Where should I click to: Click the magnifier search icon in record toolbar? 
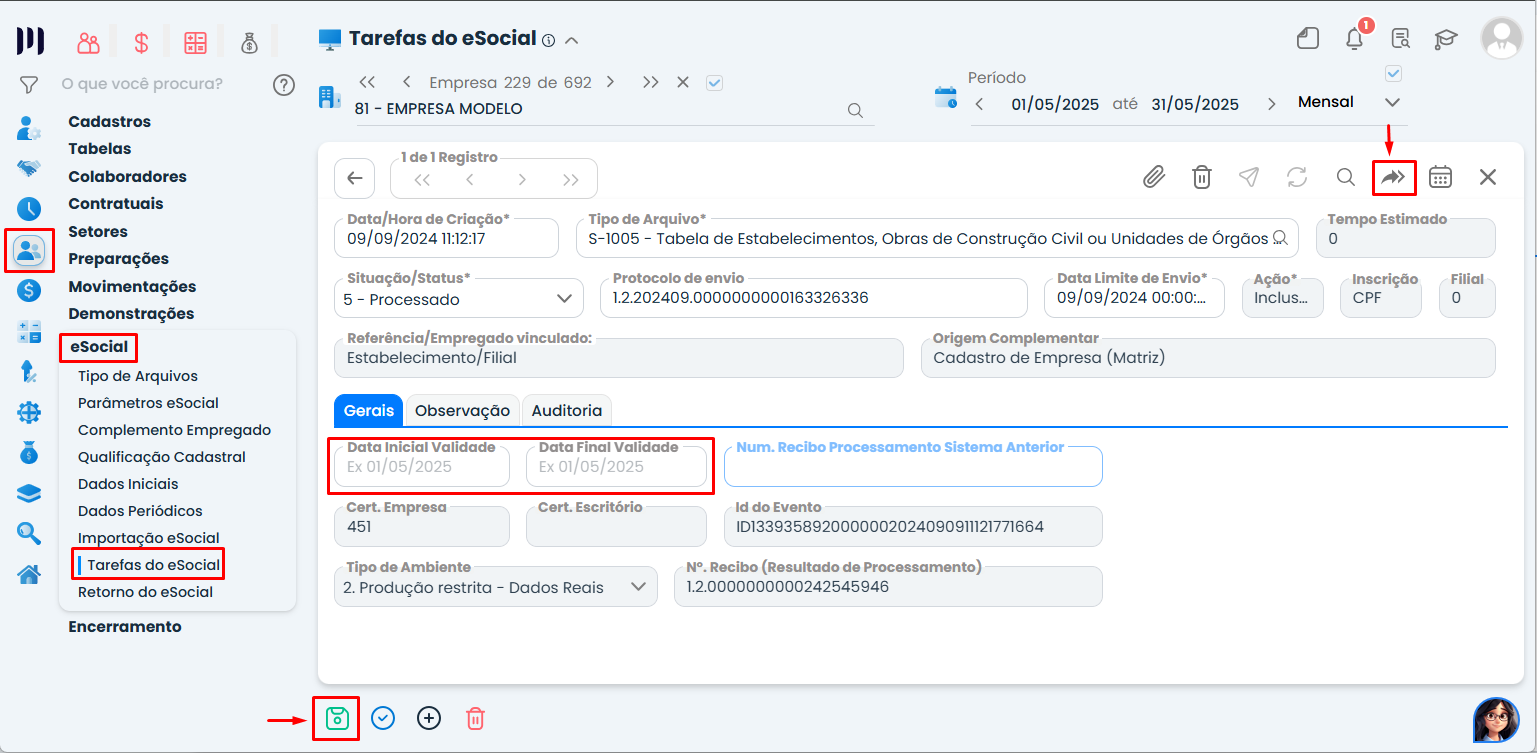(x=1346, y=178)
